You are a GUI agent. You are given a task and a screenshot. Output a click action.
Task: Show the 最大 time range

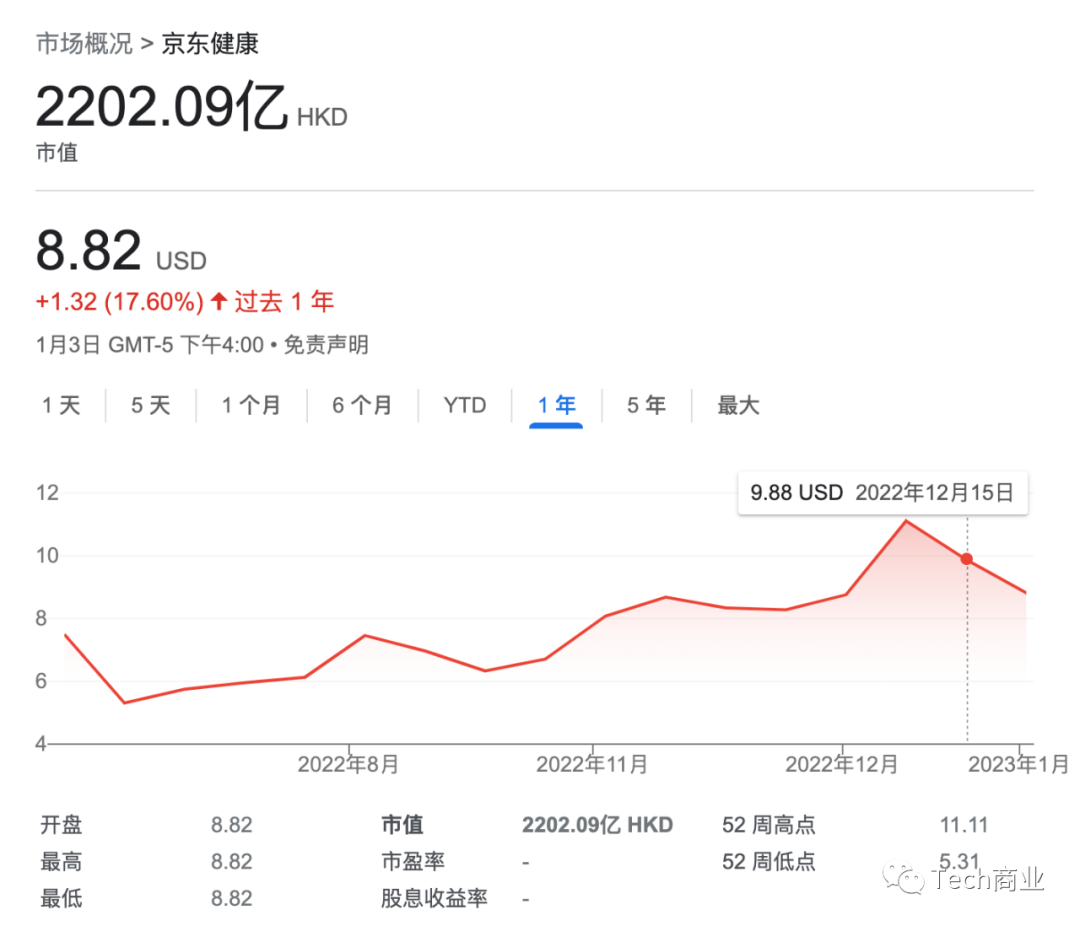click(738, 405)
